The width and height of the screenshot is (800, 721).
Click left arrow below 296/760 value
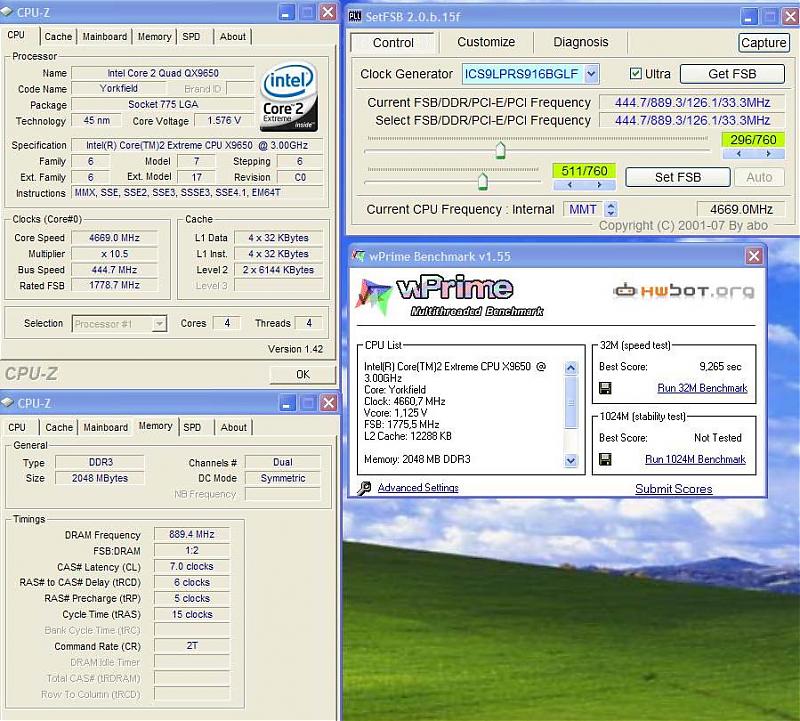point(738,154)
